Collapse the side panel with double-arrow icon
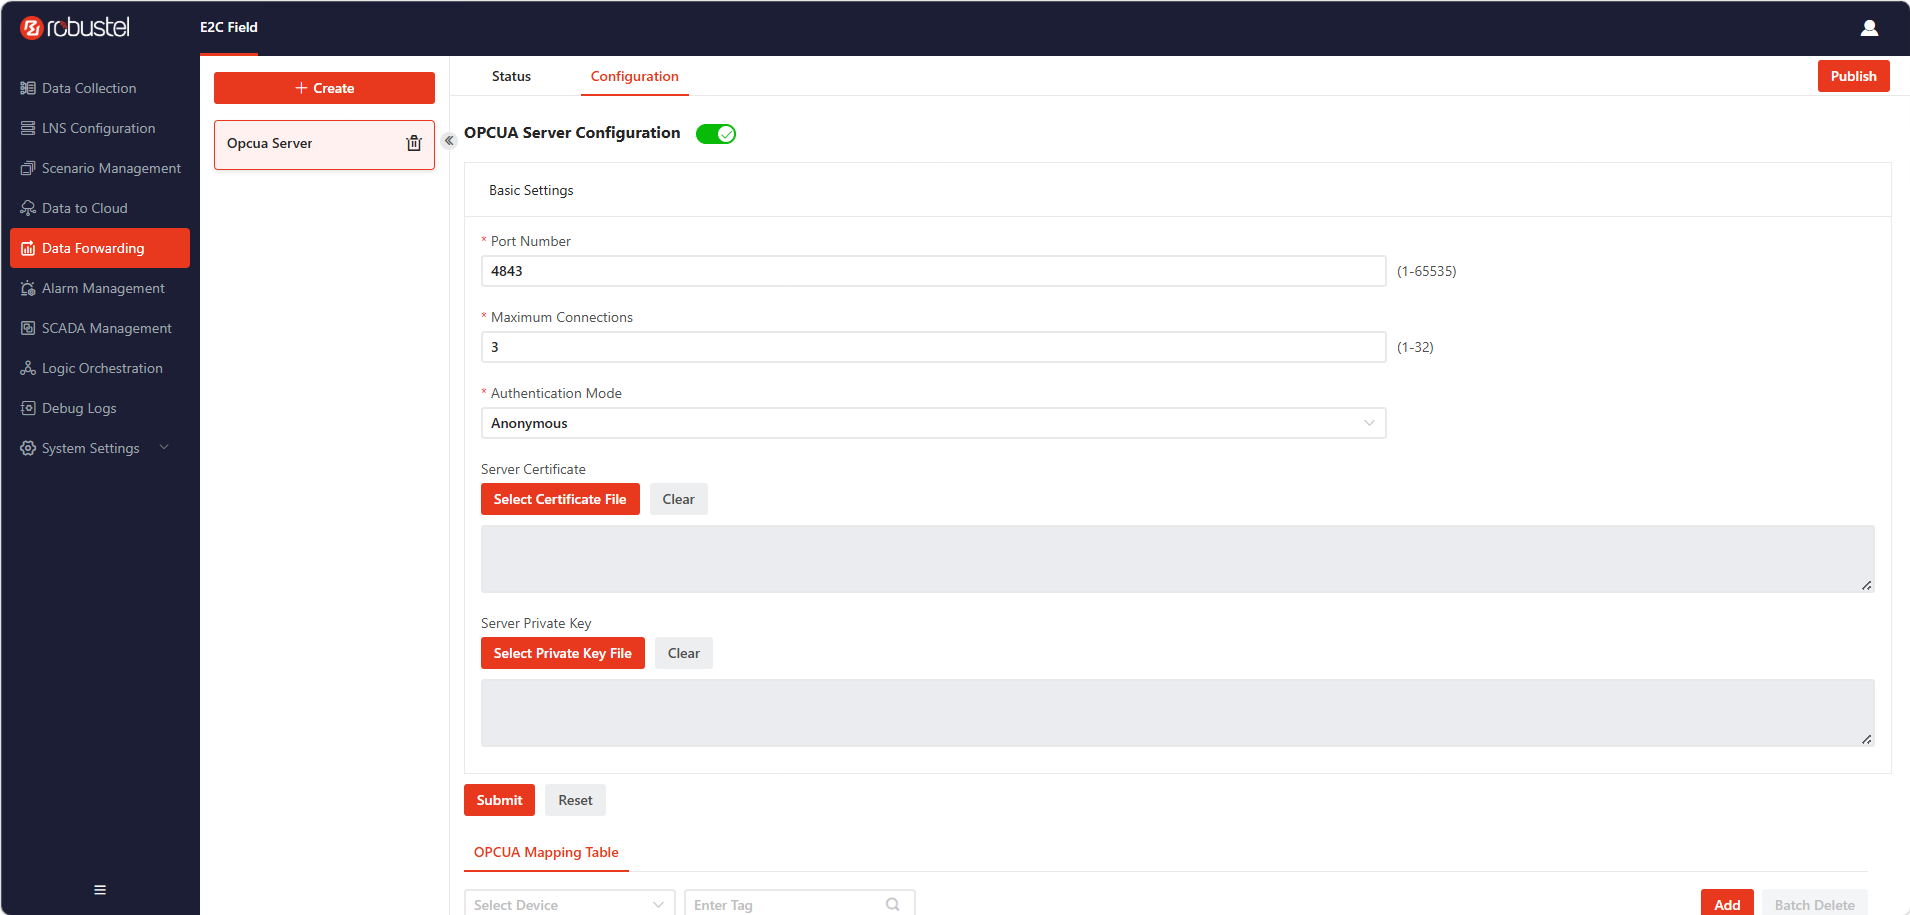The height and width of the screenshot is (915, 1910). (x=449, y=140)
